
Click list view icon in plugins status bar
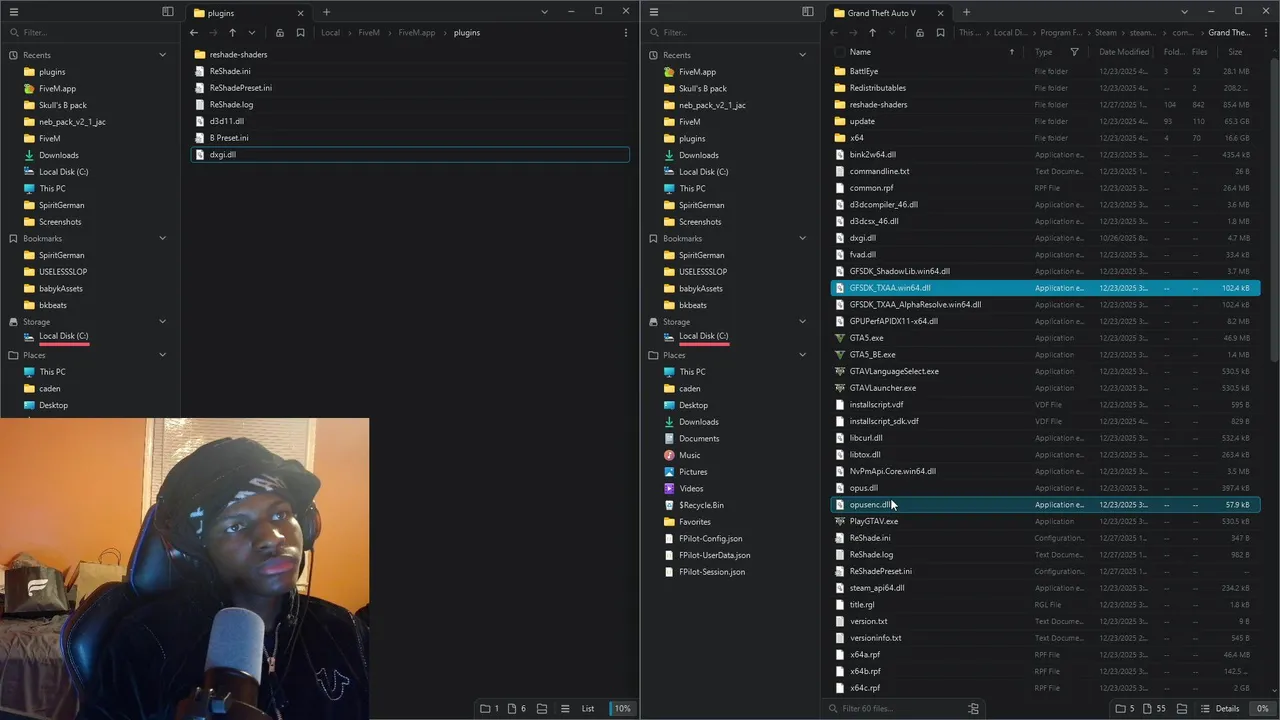click(x=565, y=709)
